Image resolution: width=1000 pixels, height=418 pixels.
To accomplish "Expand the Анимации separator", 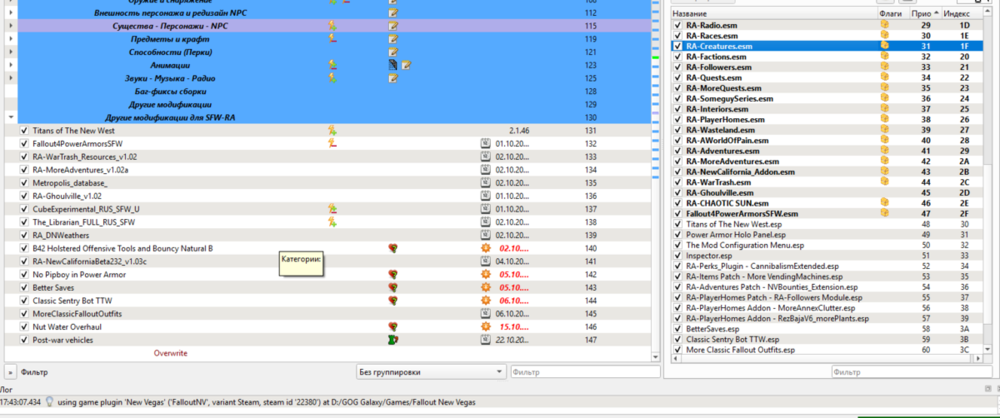I will tap(11, 65).
